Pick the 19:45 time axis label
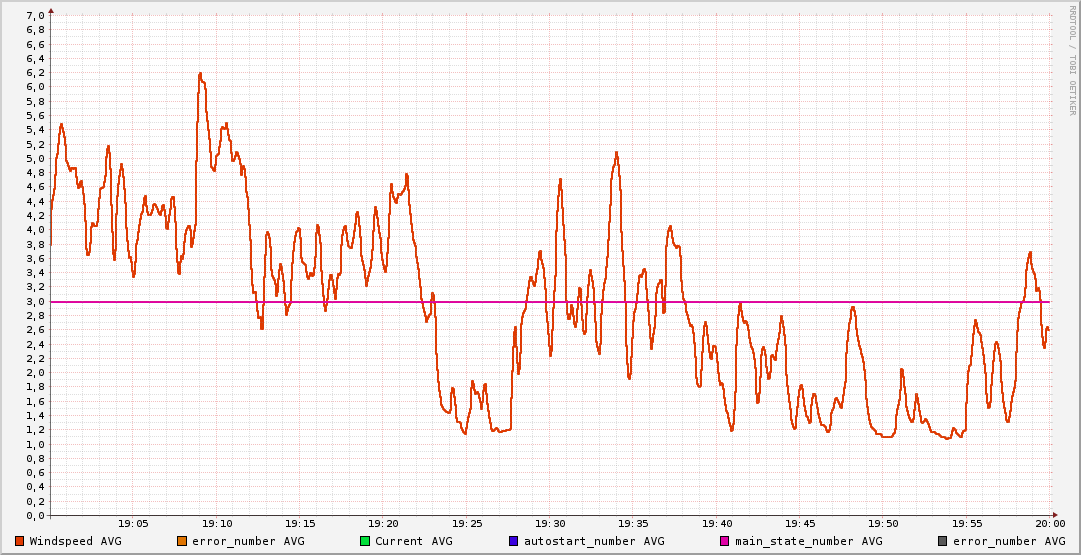 (x=800, y=523)
